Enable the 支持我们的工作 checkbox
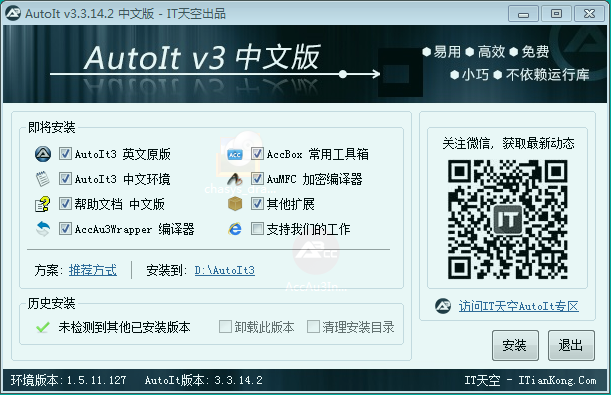611x395 pixels. coord(257,229)
